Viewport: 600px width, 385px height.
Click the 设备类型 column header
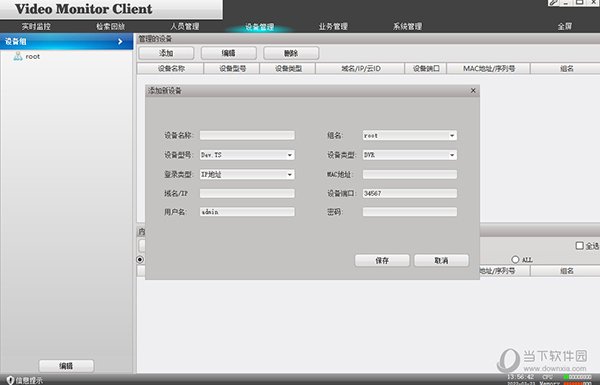click(288, 69)
